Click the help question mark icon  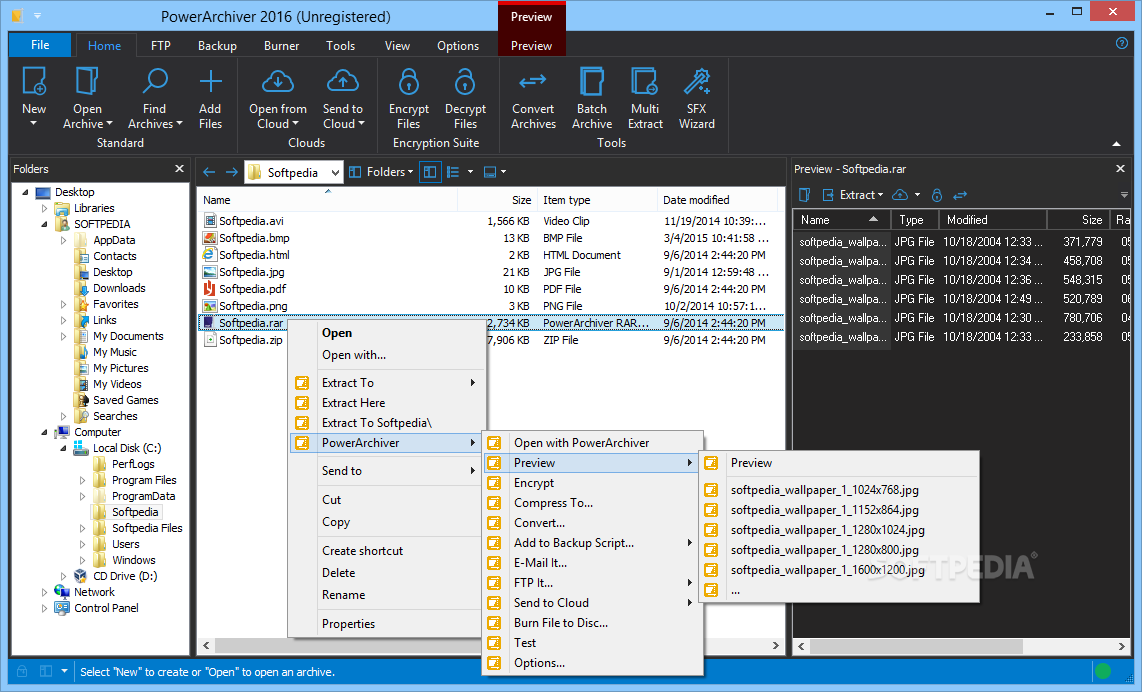[1122, 43]
